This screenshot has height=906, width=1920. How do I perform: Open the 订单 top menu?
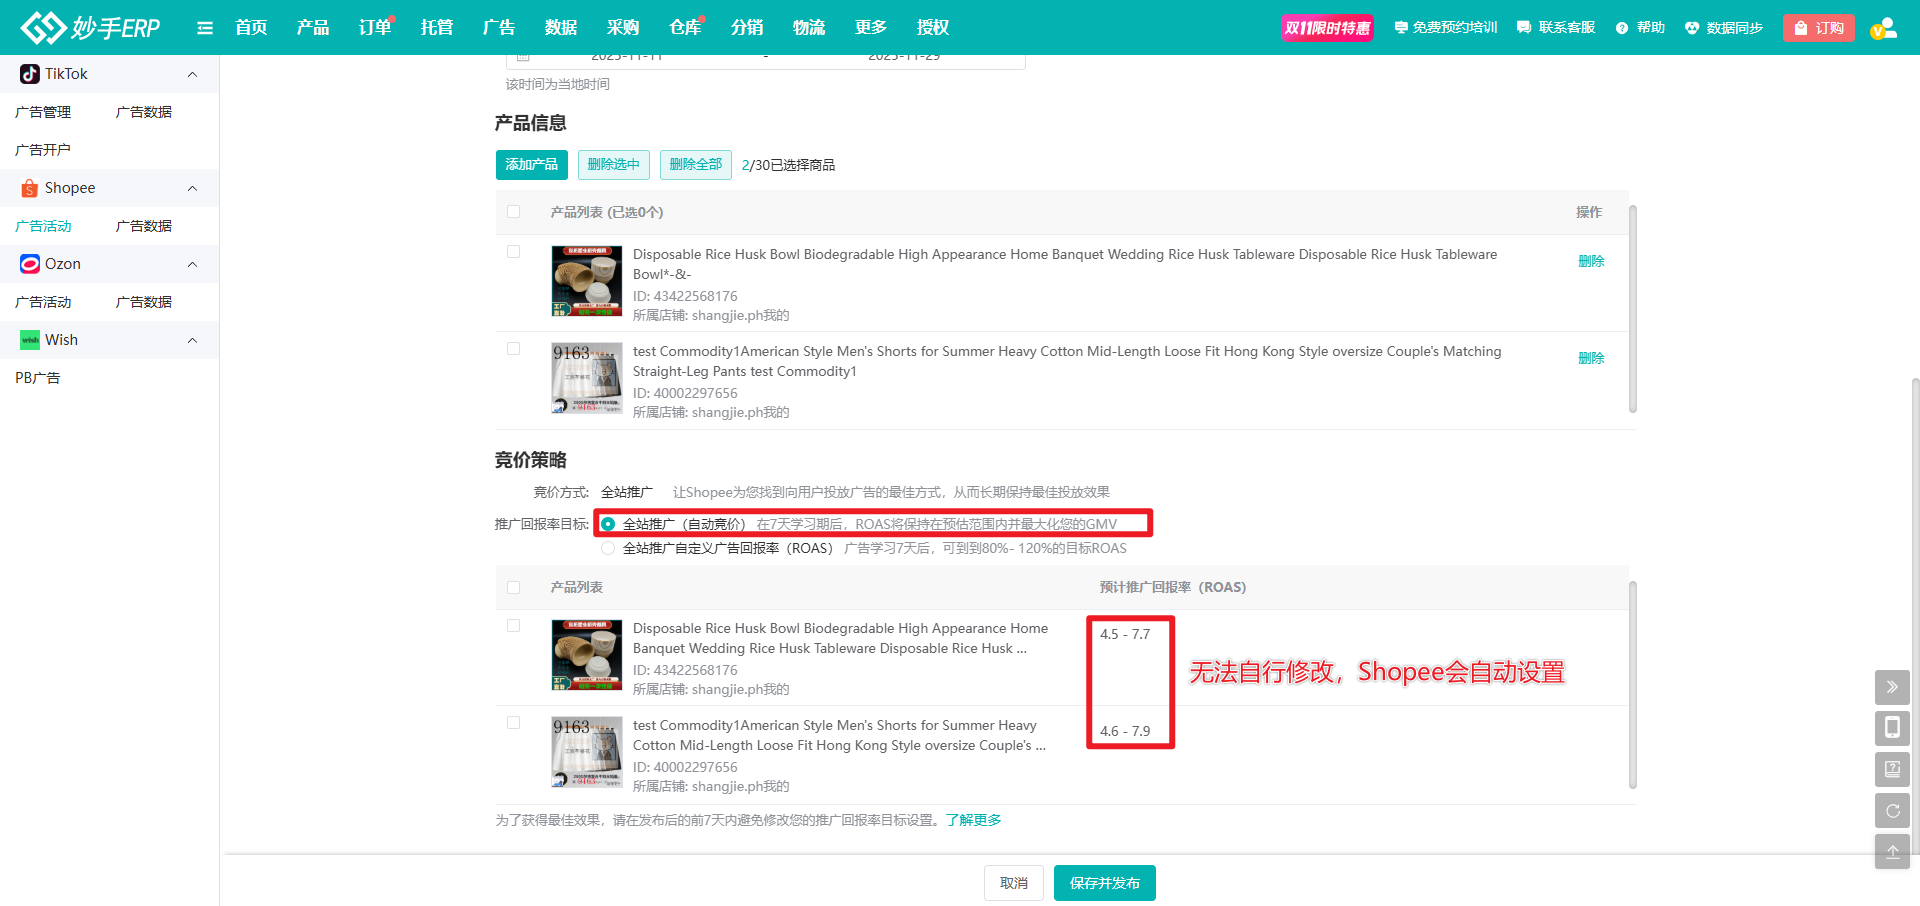pyautogui.click(x=375, y=28)
